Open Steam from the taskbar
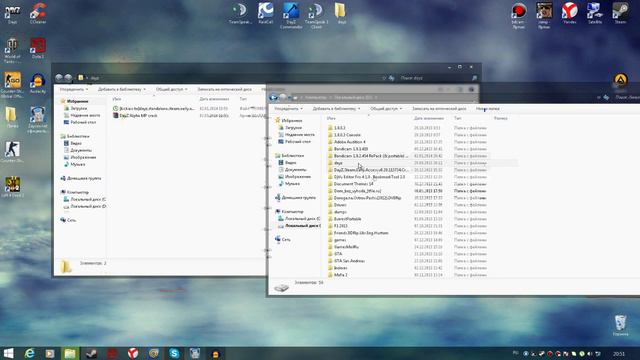Image resolution: width=640 pixels, height=360 pixels. [91, 353]
